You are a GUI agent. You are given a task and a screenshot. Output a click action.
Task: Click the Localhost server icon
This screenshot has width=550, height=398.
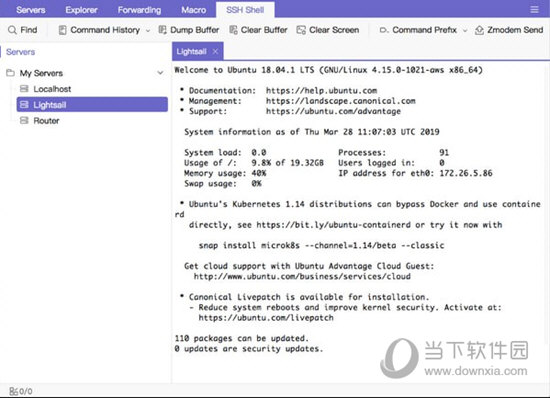tap(24, 89)
